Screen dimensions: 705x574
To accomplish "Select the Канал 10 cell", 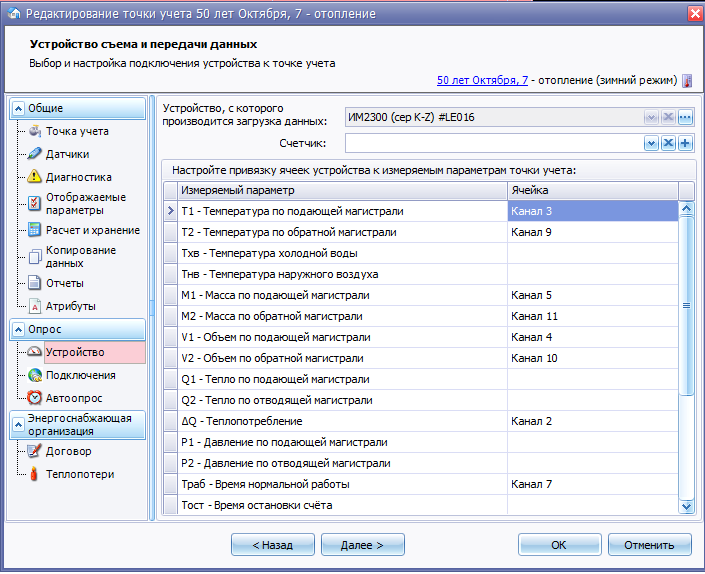I will coord(593,358).
